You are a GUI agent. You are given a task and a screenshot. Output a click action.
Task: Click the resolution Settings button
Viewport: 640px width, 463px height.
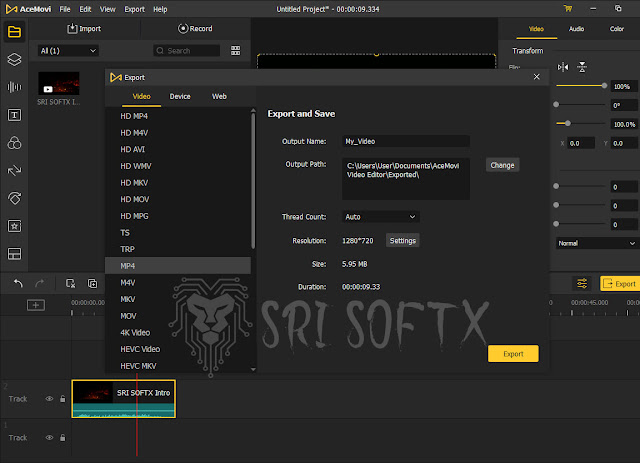(x=402, y=240)
